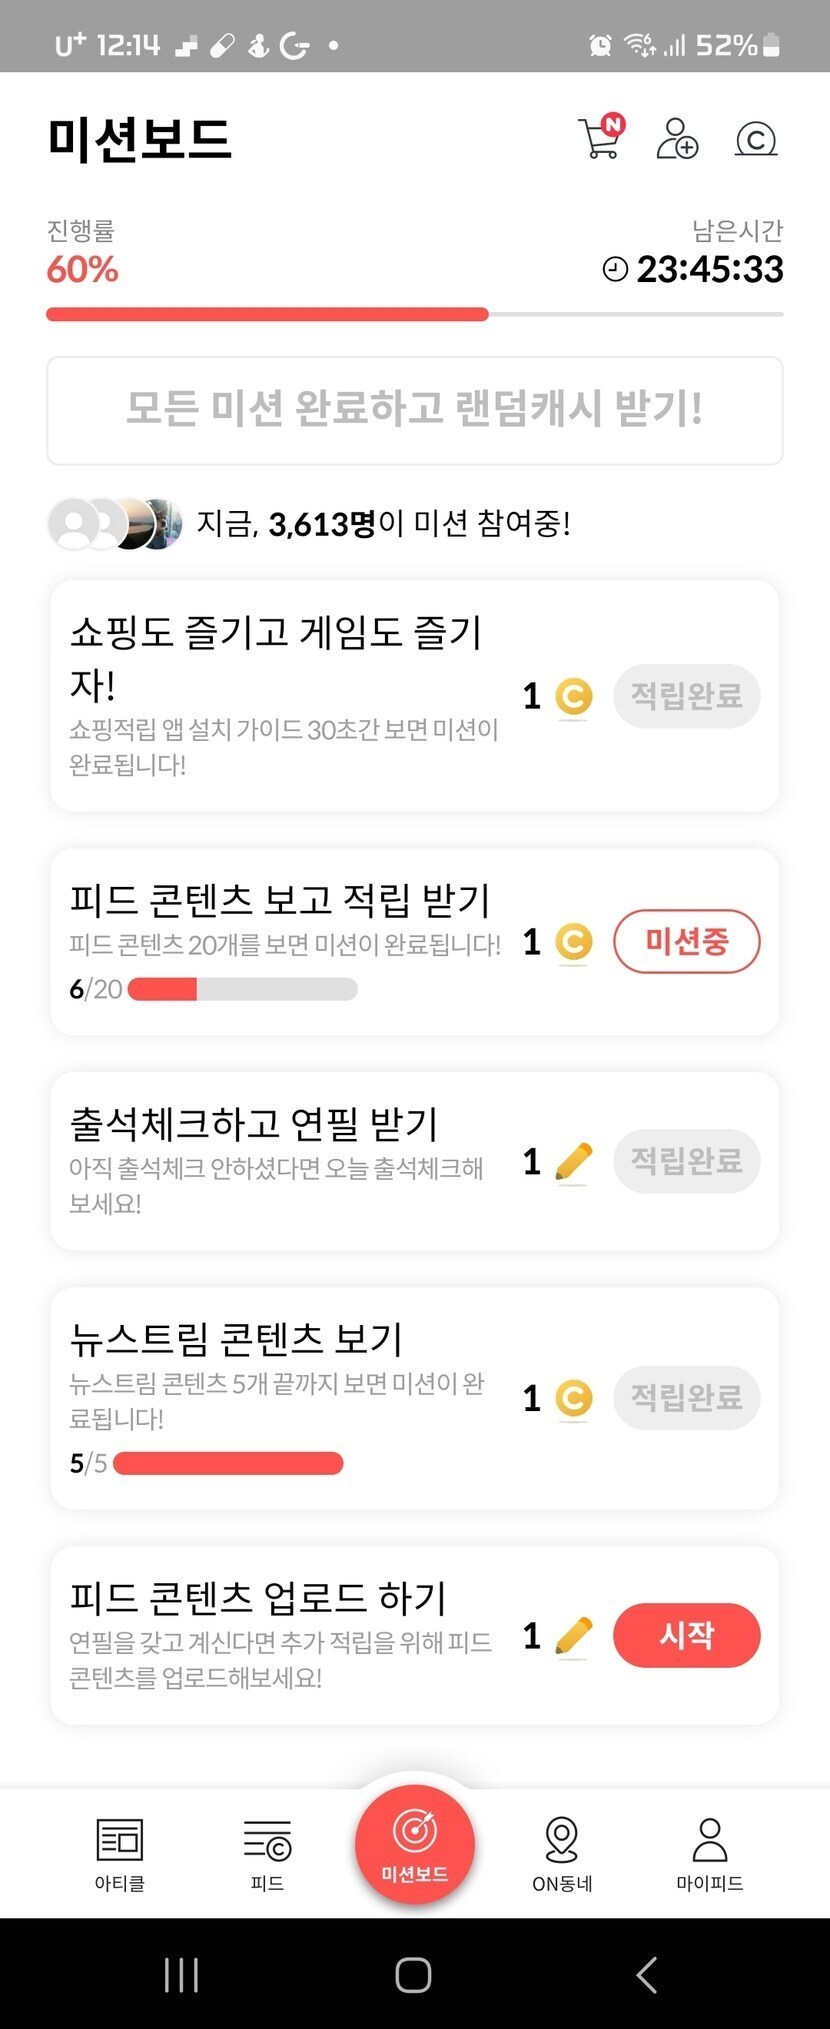Tap the 미션보드 center button
830x2029 pixels.
pos(414,1845)
